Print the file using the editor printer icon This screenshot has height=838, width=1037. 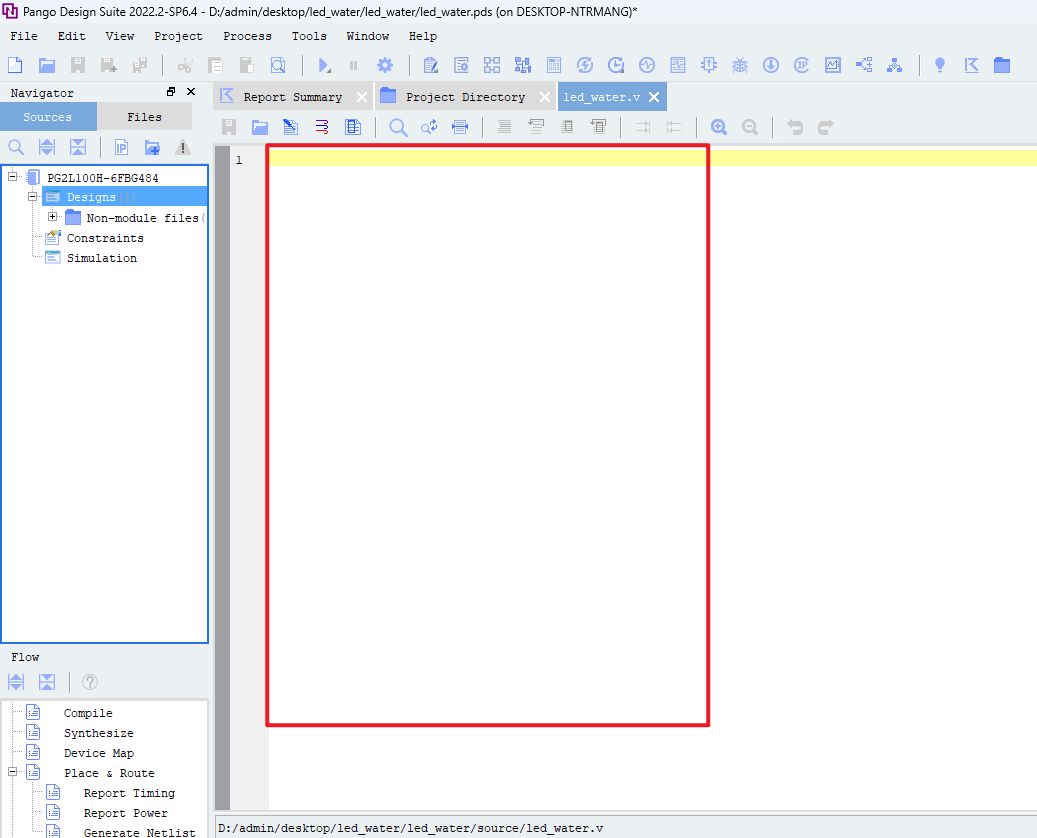coord(459,127)
